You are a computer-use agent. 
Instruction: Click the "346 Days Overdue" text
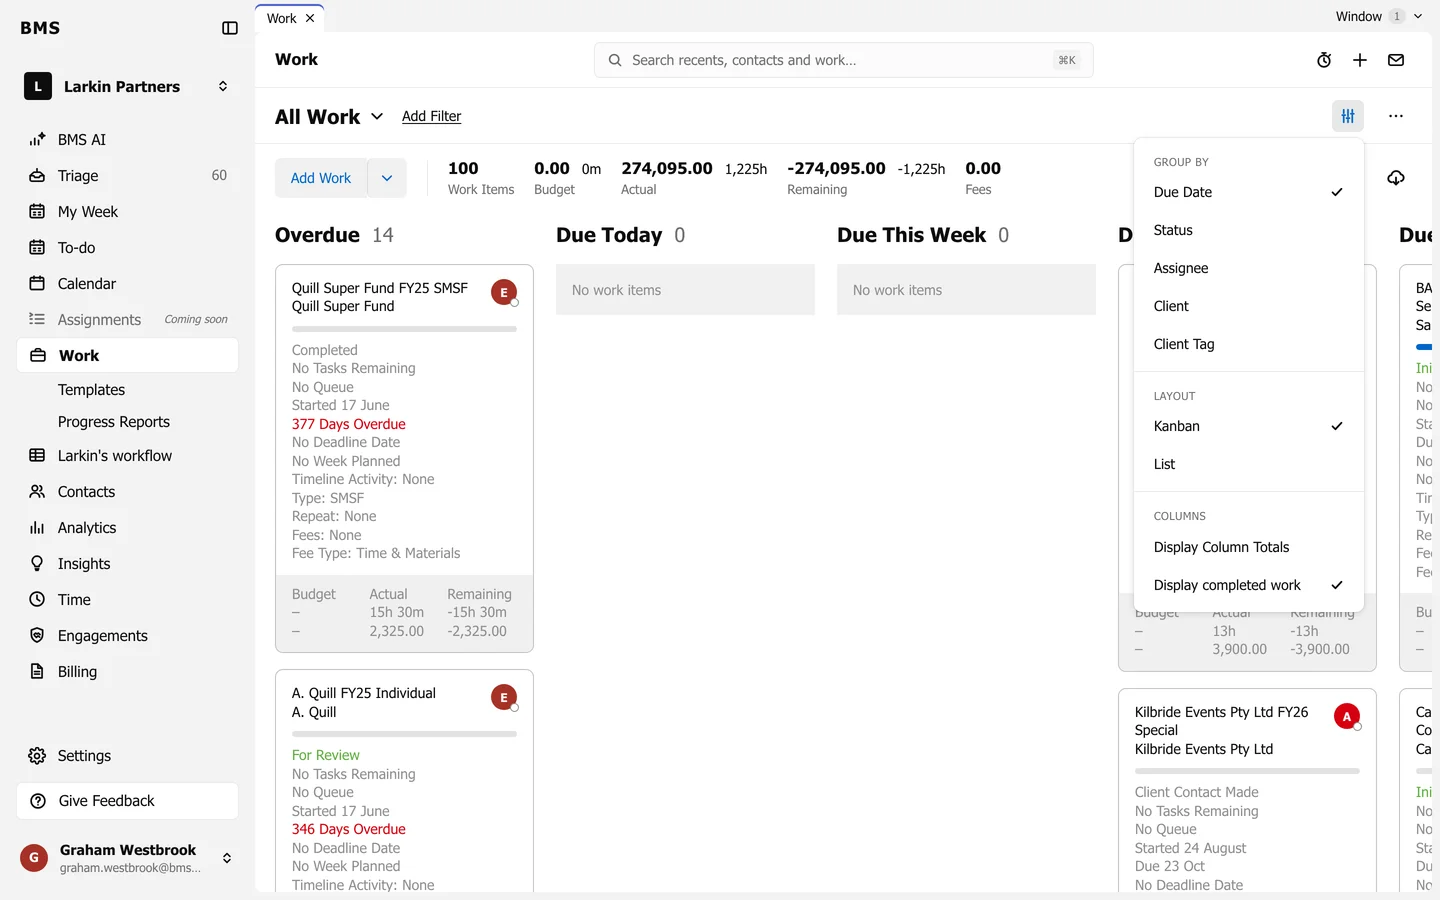click(x=349, y=829)
